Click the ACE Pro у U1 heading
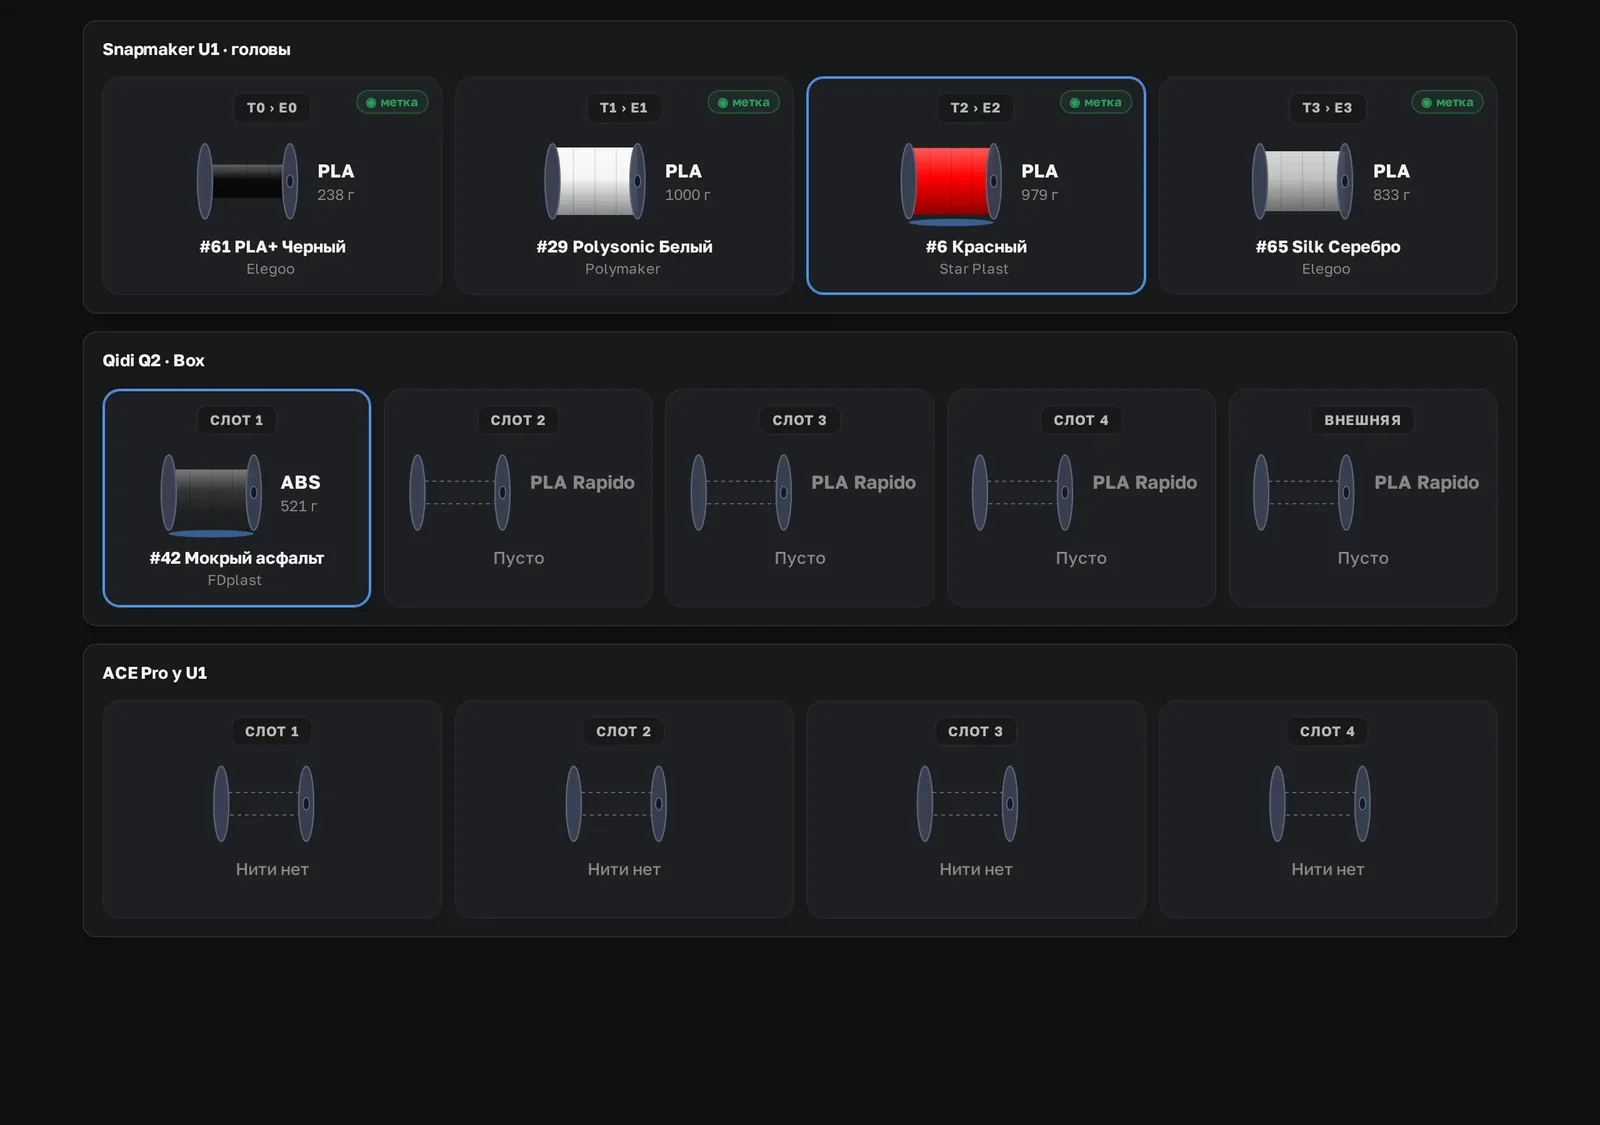 tap(155, 673)
